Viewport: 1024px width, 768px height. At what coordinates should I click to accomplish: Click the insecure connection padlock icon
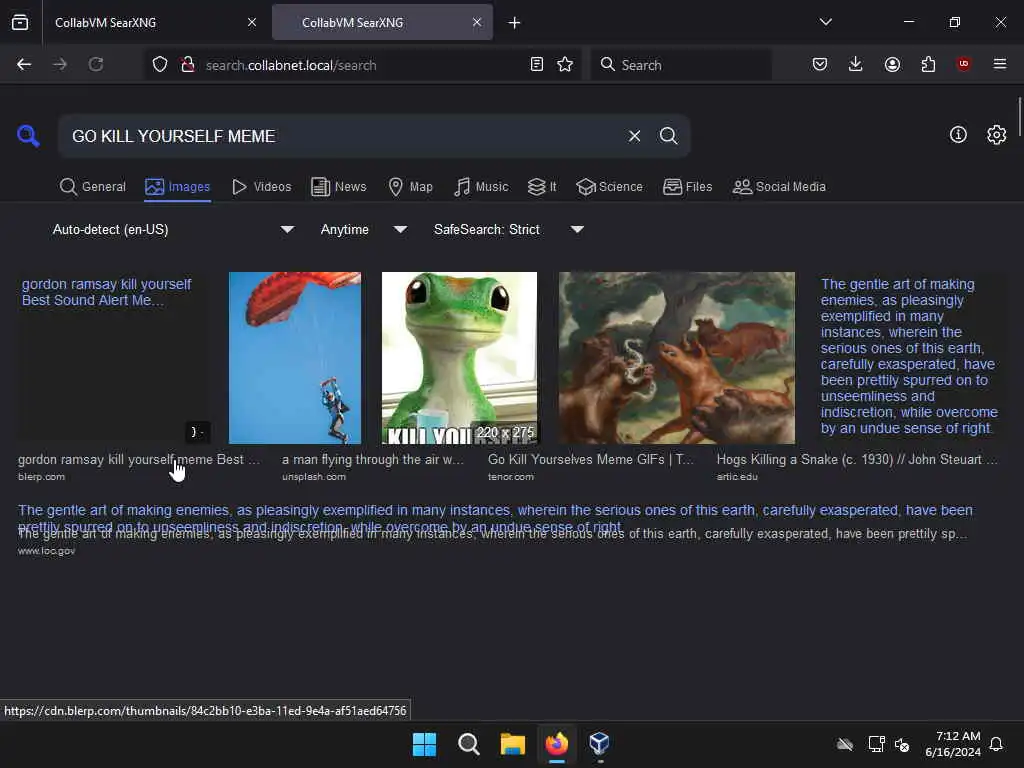click(188, 64)
